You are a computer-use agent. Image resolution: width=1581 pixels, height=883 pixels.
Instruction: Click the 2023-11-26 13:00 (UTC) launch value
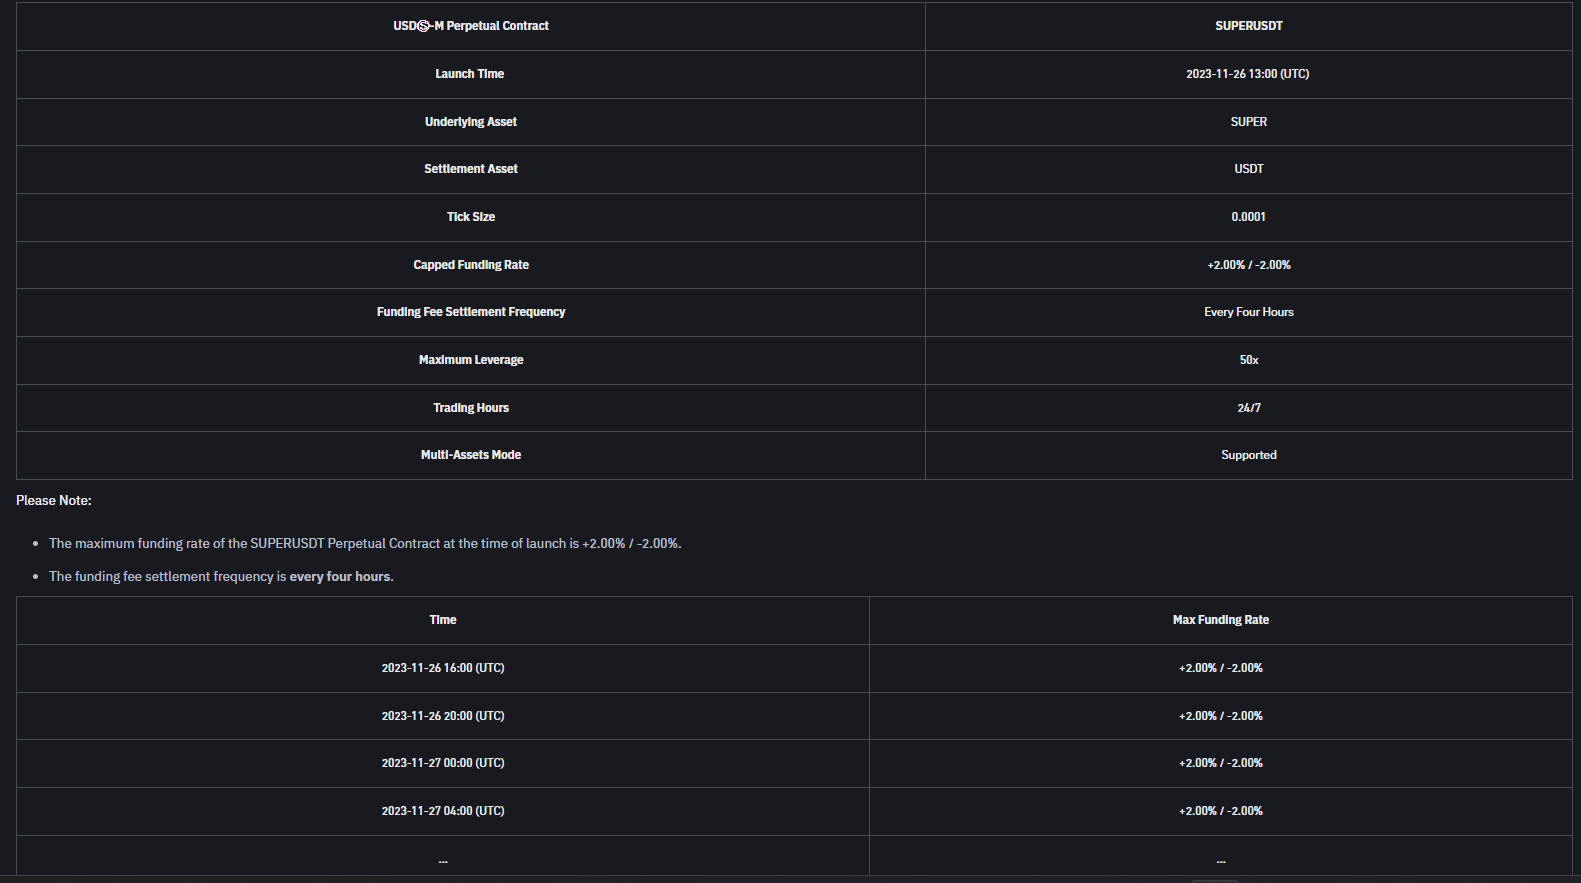point(1247,74)
